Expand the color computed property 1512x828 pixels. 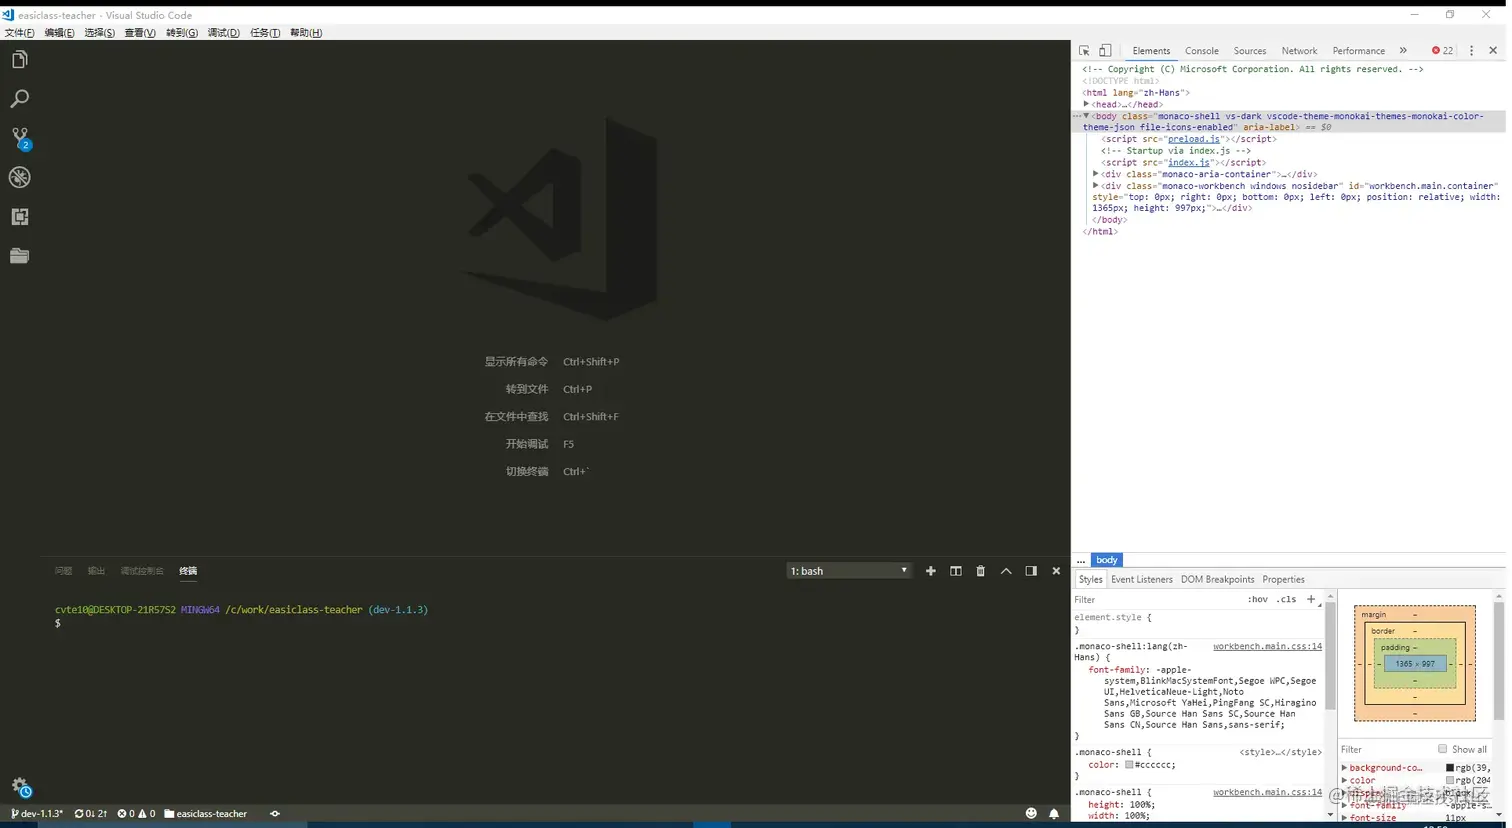(1344, 780)
